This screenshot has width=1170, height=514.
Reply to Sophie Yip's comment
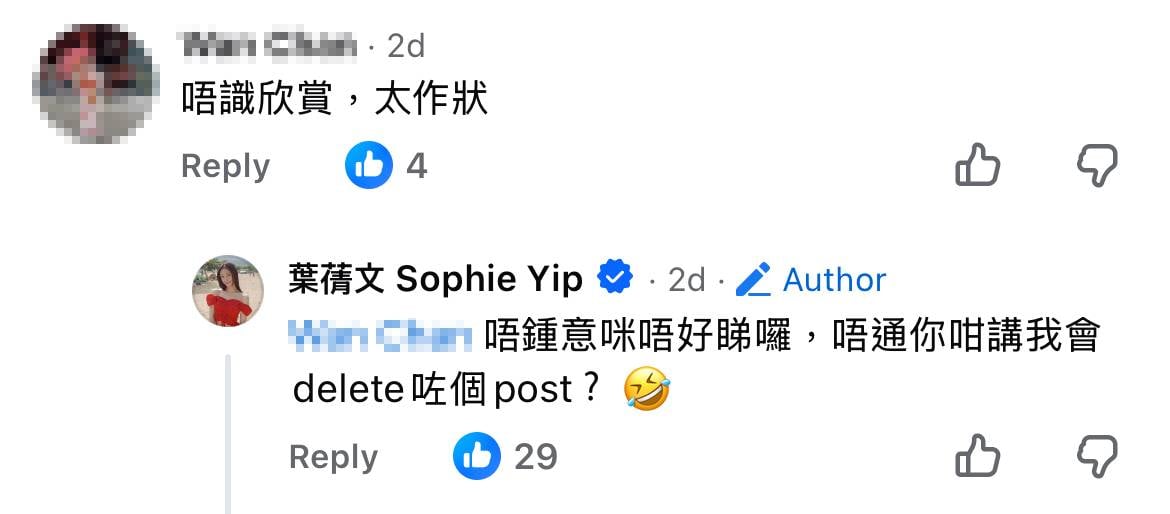pos(334,457)
